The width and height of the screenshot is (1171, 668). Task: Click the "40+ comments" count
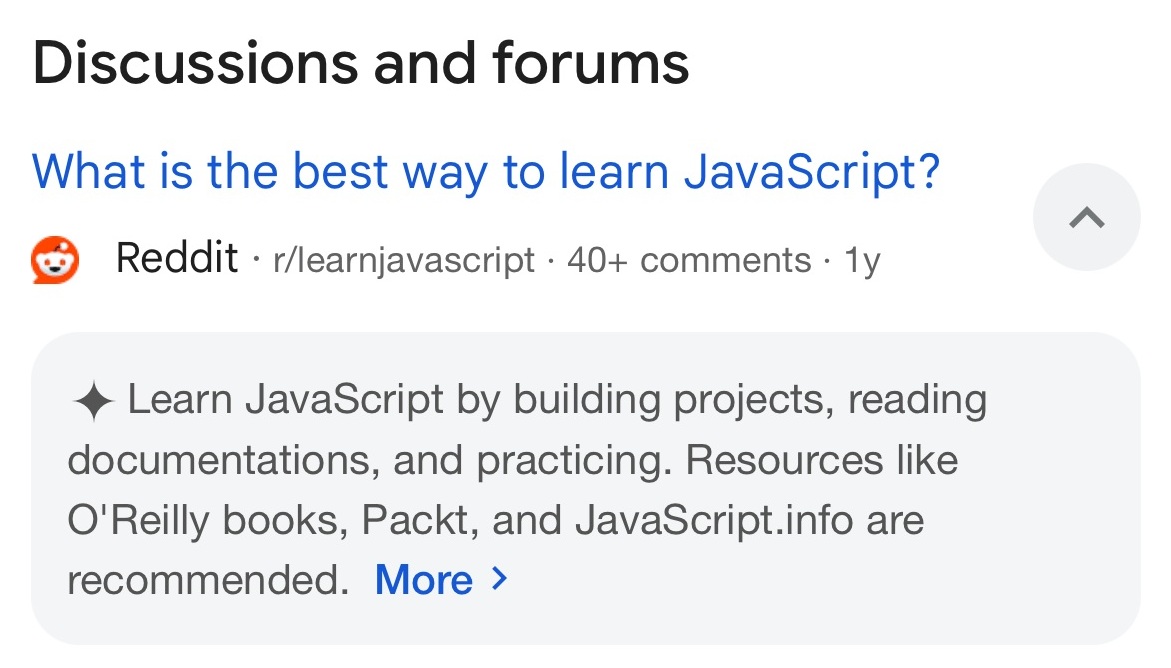point(689,261)
